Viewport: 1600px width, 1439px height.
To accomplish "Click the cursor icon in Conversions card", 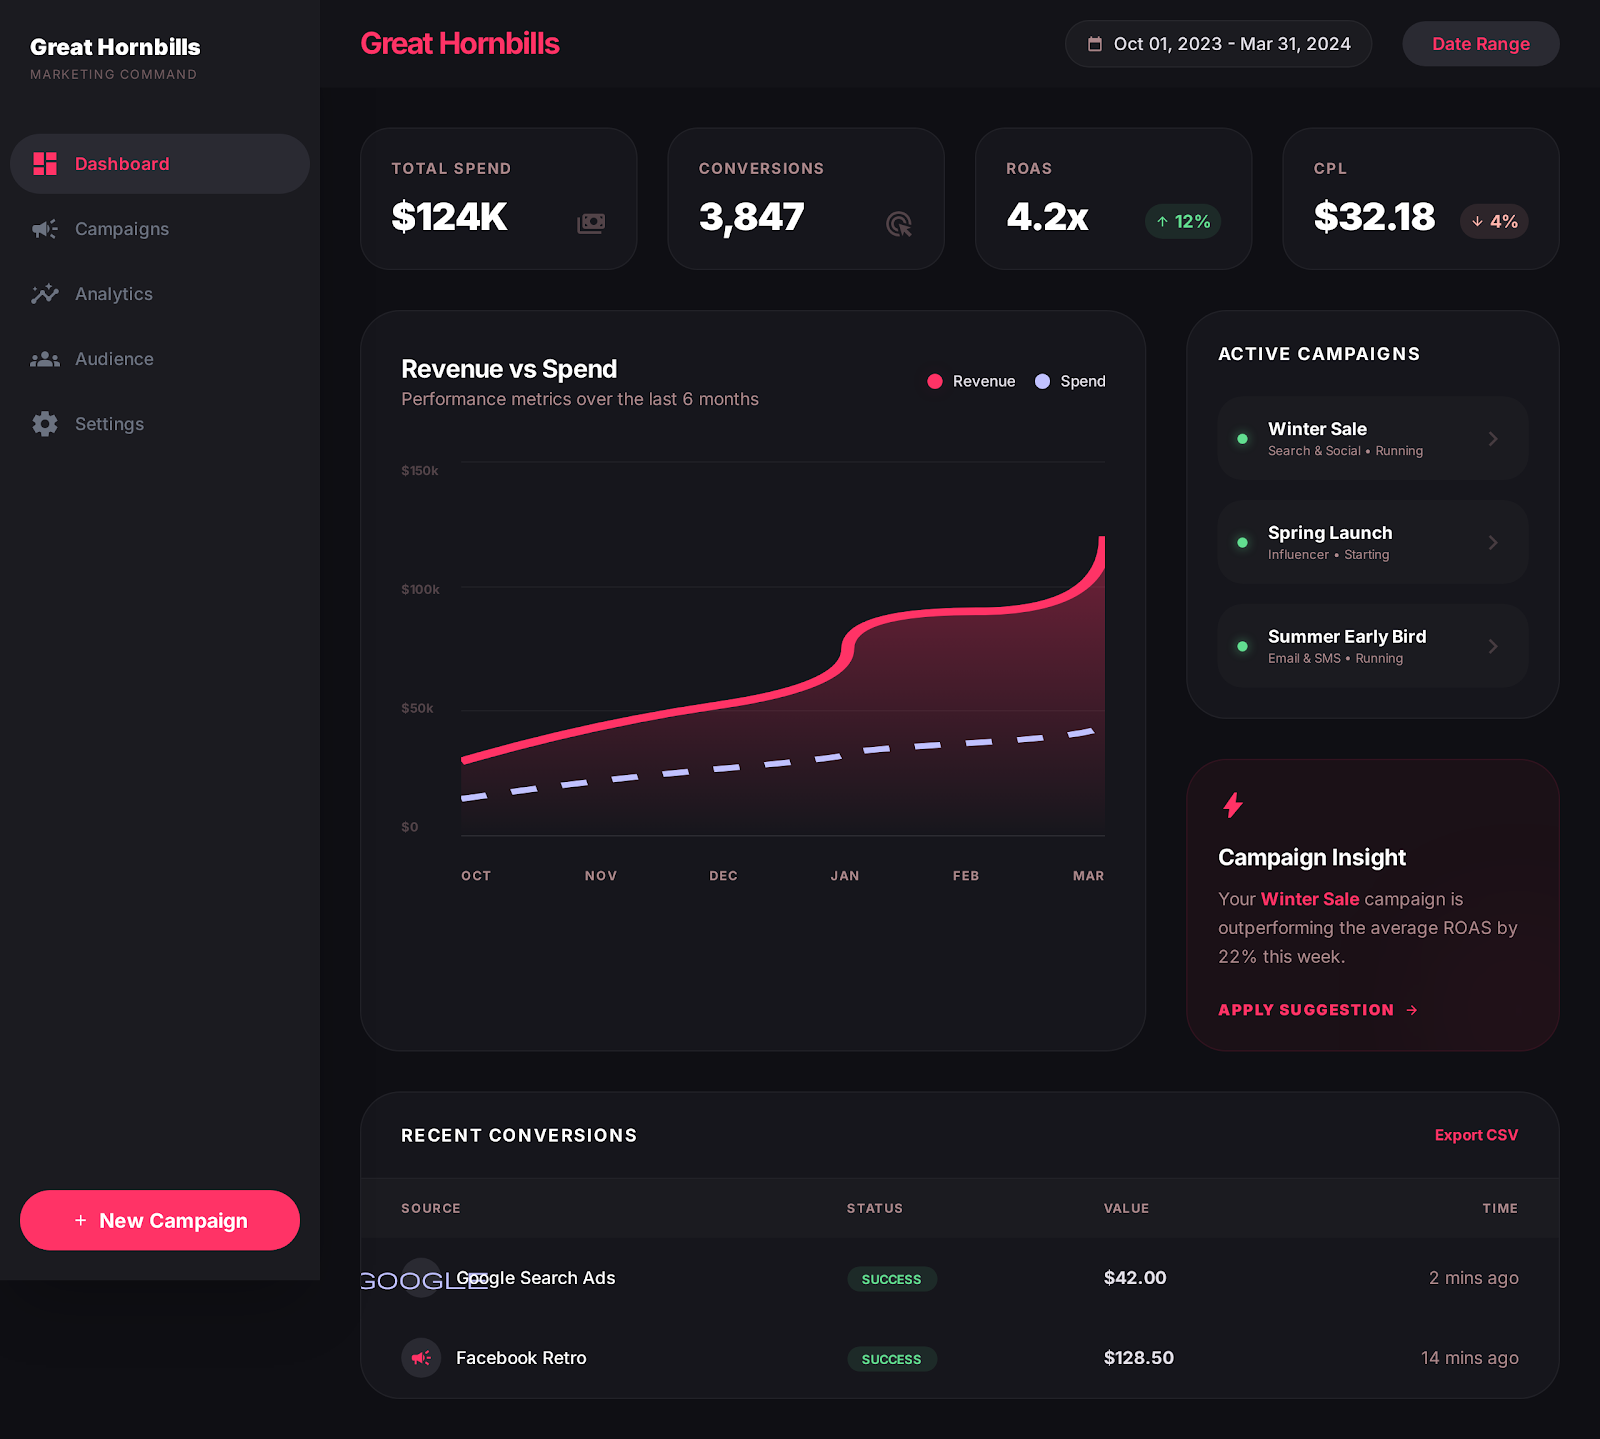I will coord(899,224).
